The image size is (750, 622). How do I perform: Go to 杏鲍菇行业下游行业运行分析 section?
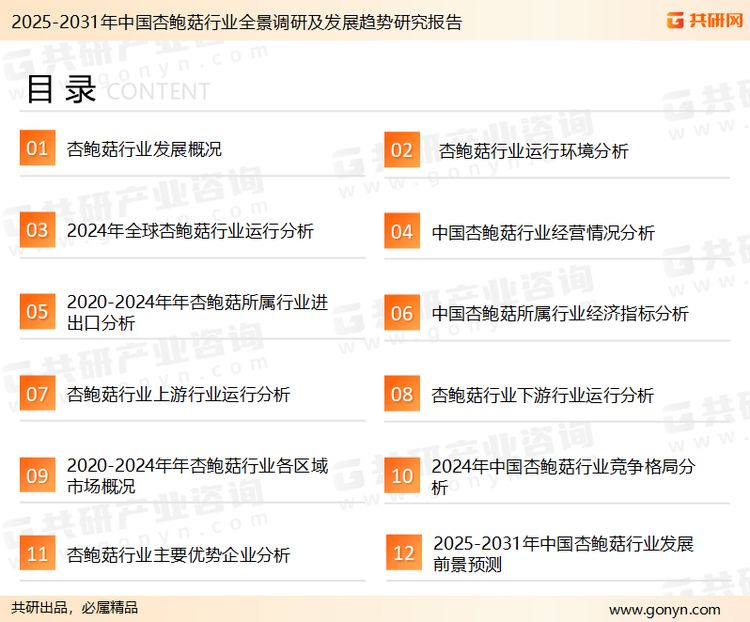(543, 395)
